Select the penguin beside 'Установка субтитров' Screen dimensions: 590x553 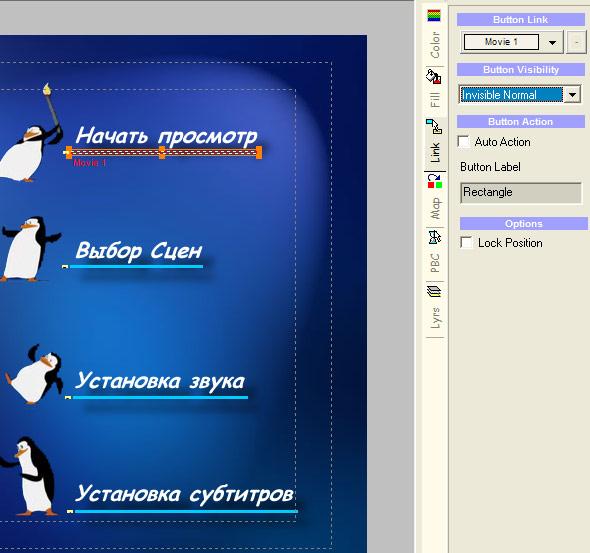30,476
